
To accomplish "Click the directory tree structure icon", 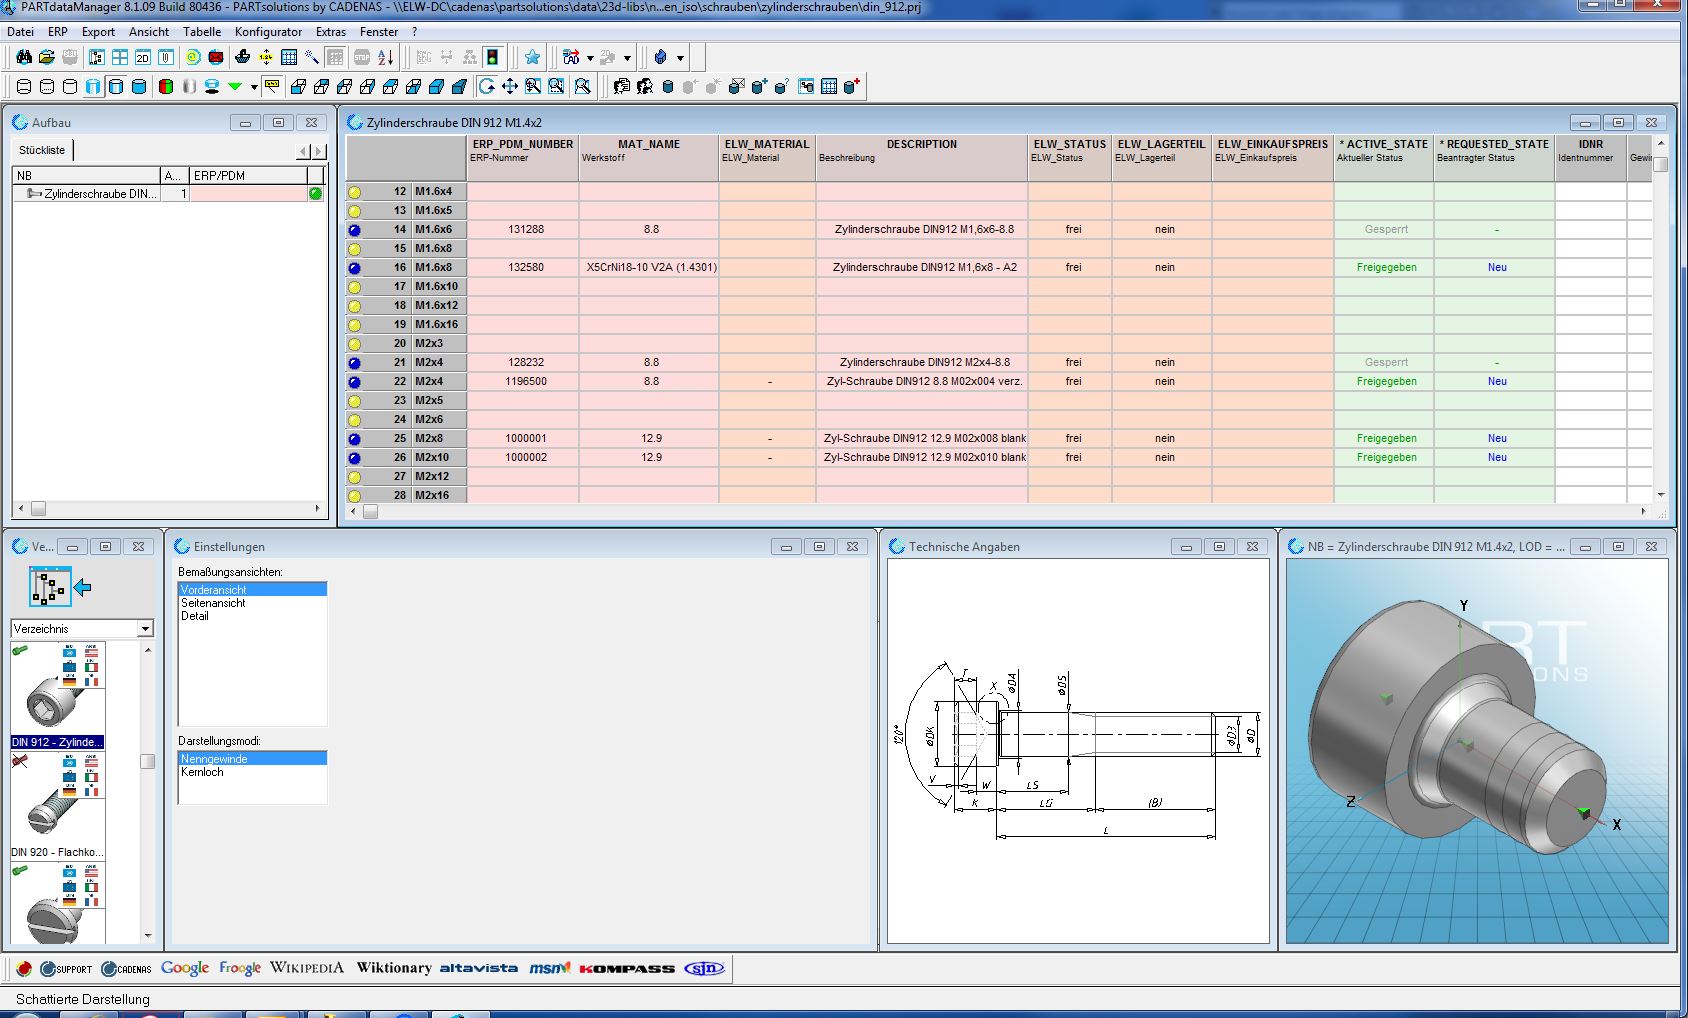I will coord(49,588).
